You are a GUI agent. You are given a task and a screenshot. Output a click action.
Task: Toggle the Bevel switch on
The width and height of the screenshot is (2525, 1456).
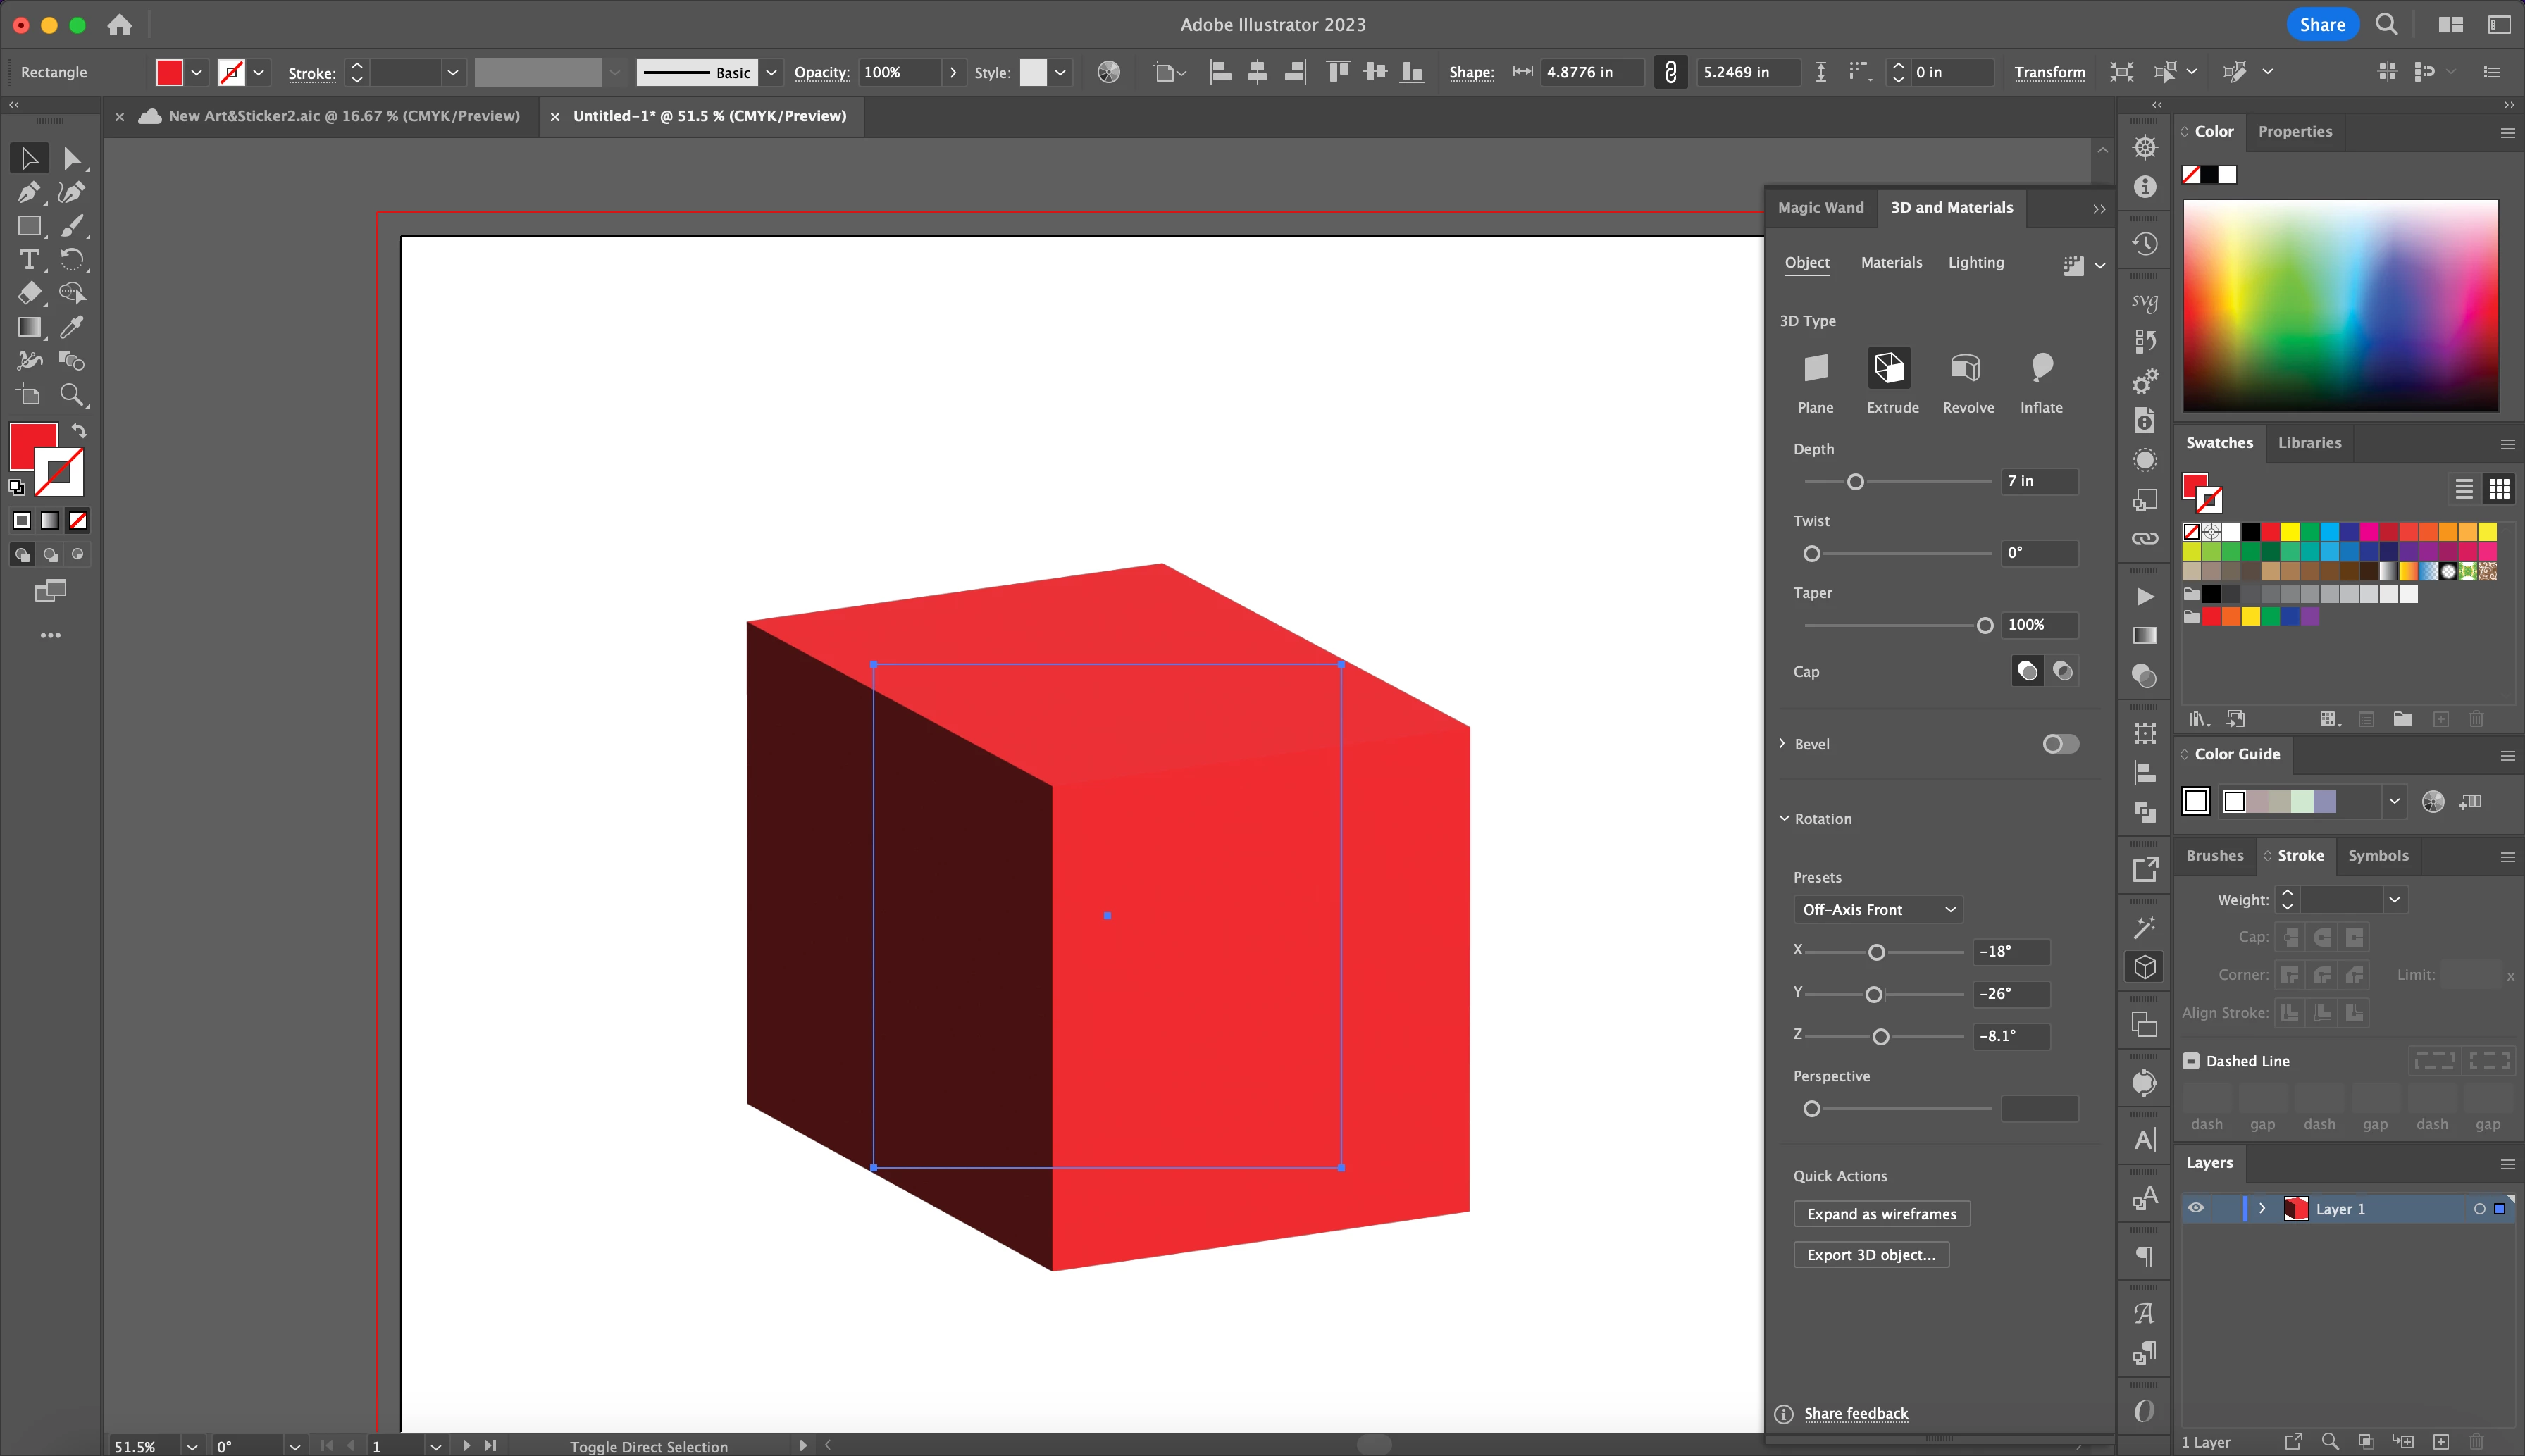(2060, 744)
